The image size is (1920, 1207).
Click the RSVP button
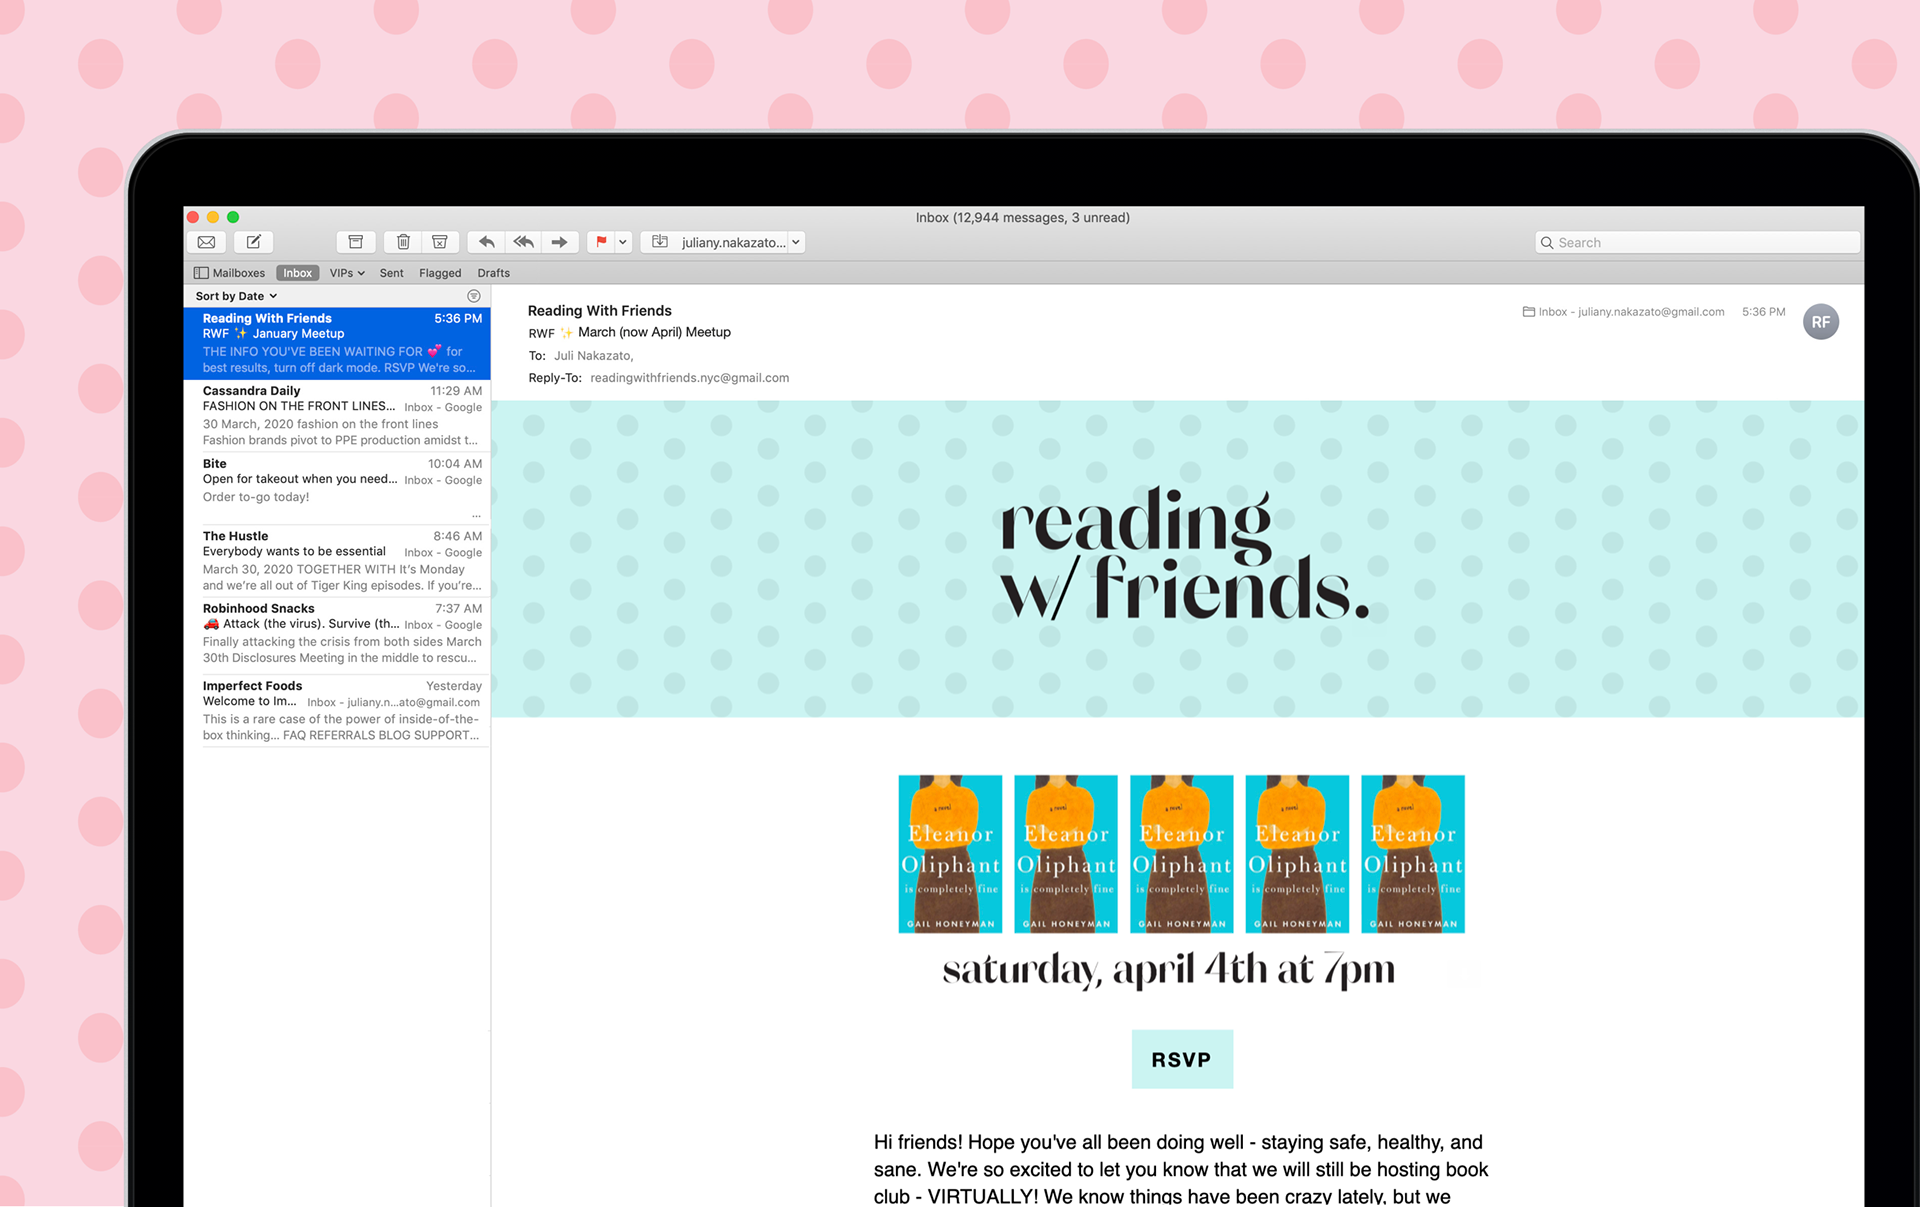[1182, 1059]
